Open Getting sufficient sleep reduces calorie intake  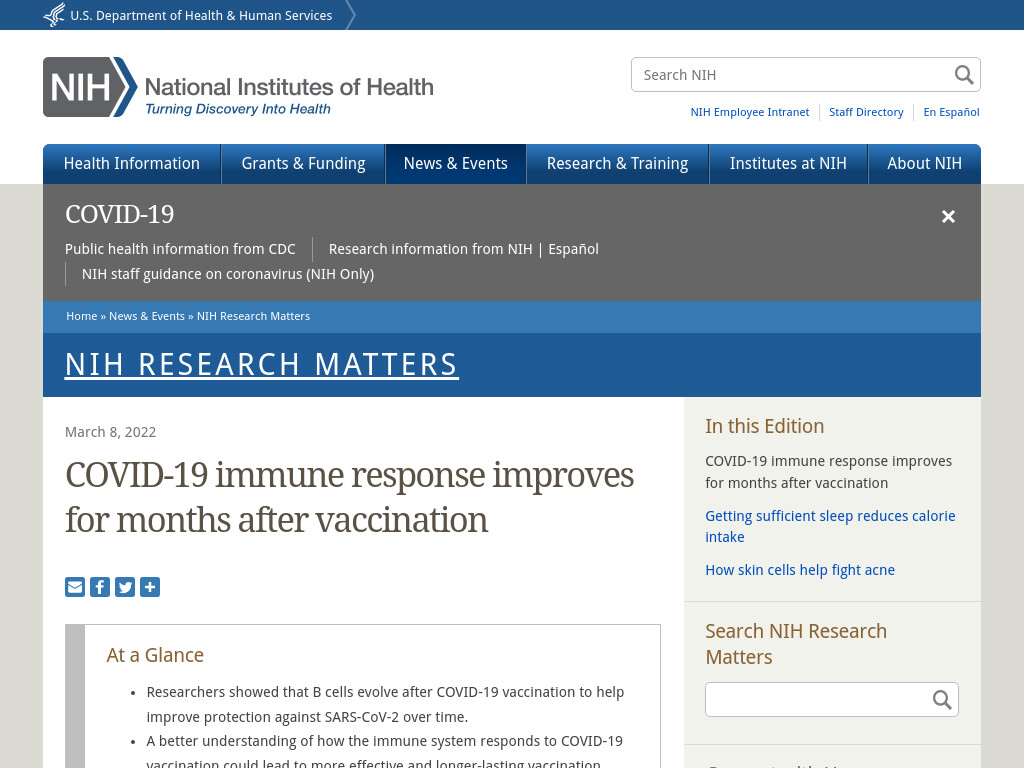(x=830, y=526)
